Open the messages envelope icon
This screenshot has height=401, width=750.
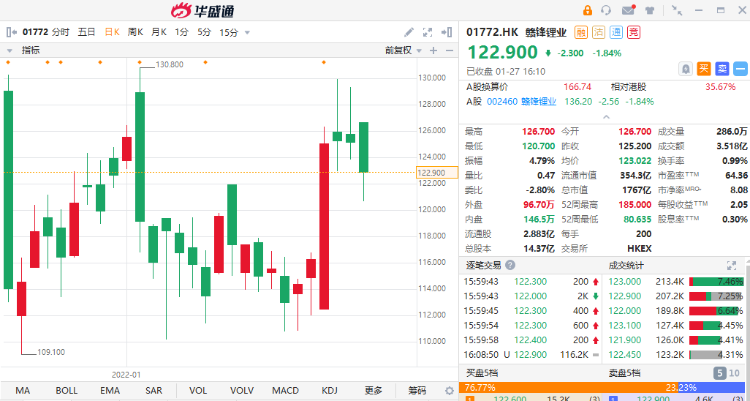pos(628,10)
